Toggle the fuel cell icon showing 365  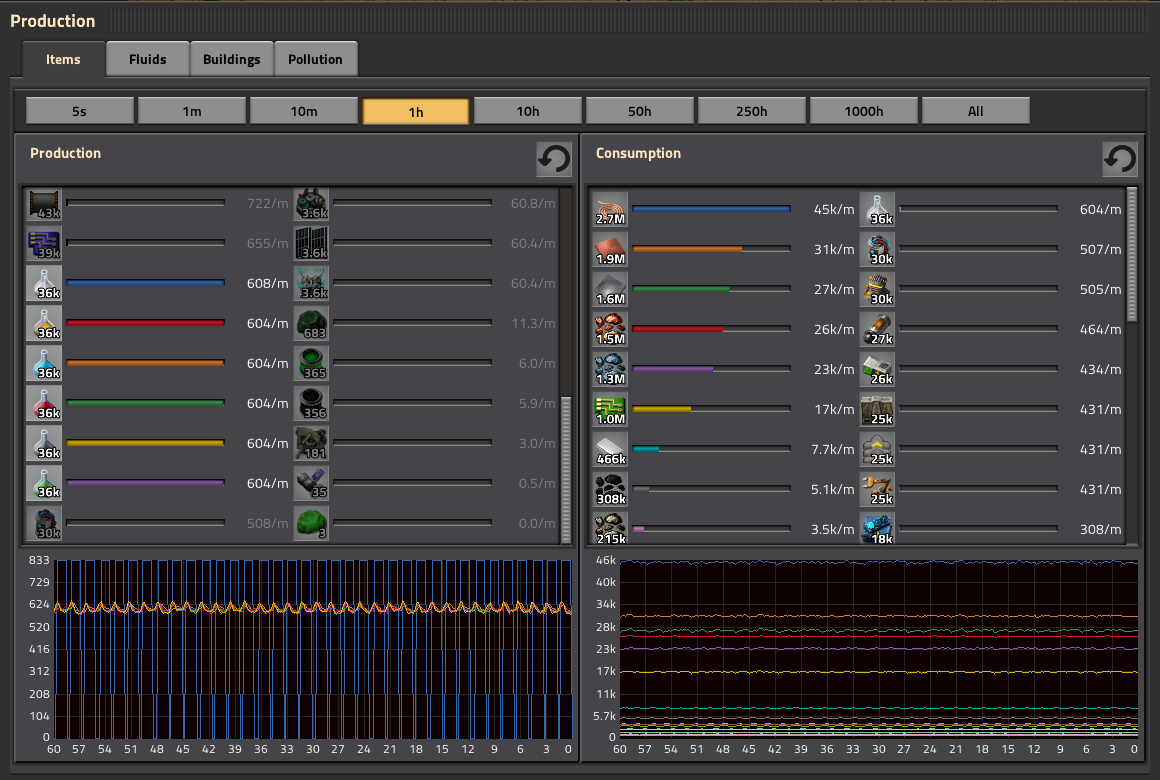[x=311, y=363]
